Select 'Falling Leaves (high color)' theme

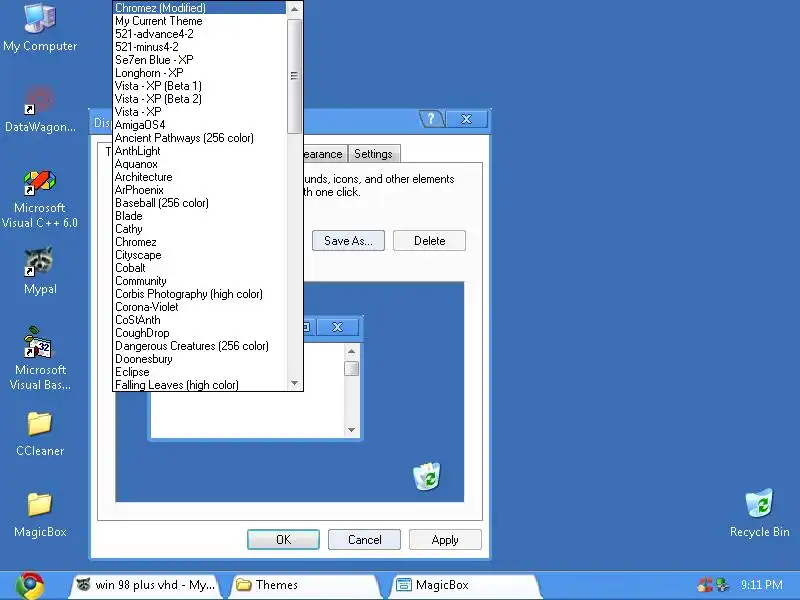pyautogui.click(x=199, y=385)
